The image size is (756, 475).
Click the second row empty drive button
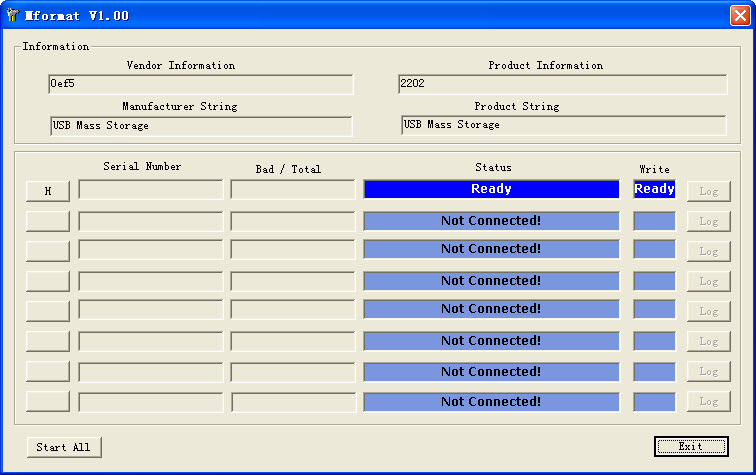[48, 221]
